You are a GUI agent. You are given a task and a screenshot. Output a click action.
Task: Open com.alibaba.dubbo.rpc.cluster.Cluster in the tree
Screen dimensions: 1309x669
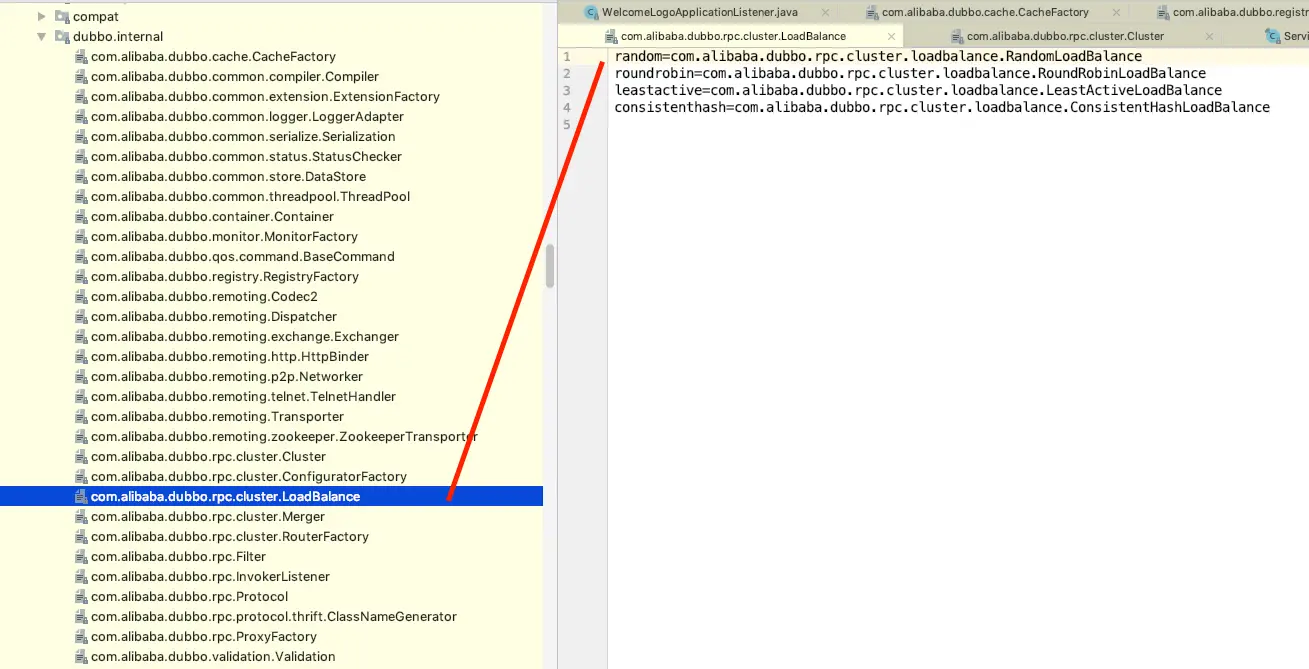tap(208, 457)
